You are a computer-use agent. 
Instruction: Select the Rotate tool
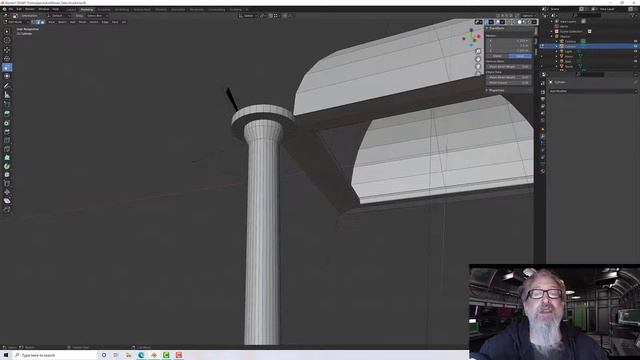[7, 59]
